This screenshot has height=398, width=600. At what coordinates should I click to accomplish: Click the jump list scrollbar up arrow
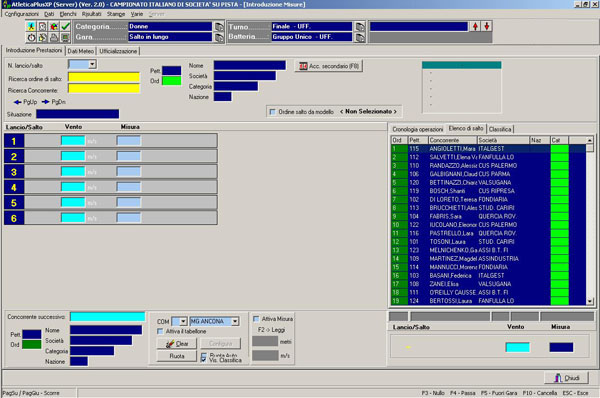(x=590, y=140)
